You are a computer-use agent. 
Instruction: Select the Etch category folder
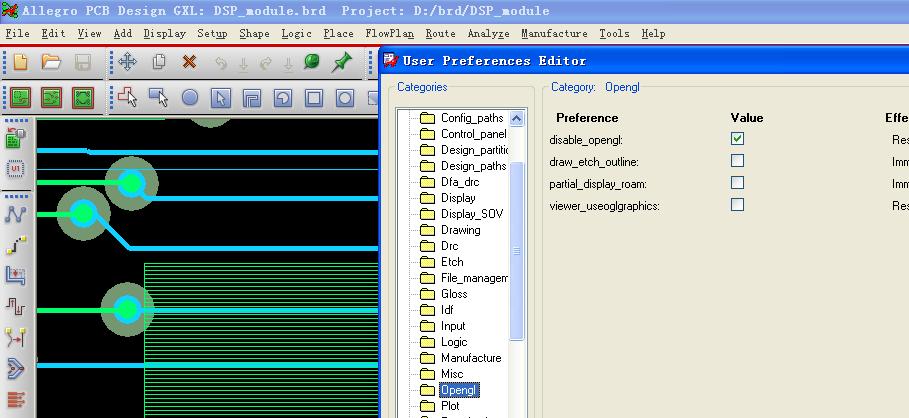(452, 262)
